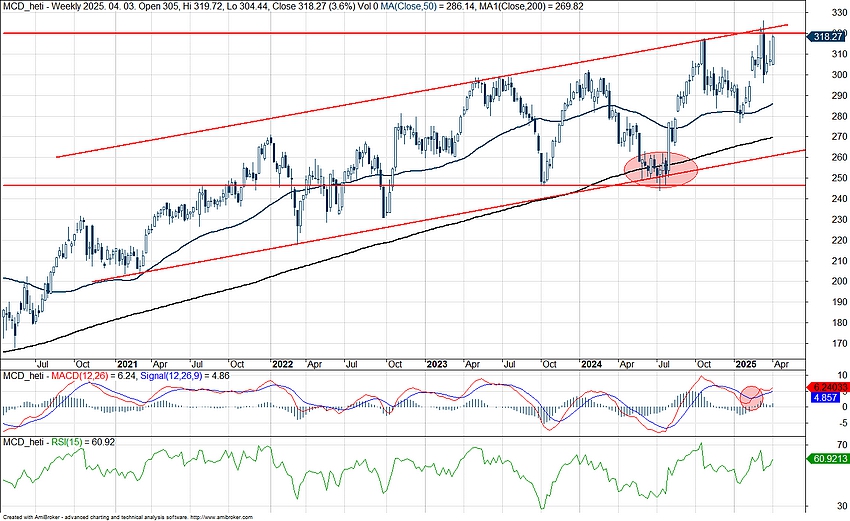Click the red MACD value tag 6.24033
The width and height of the screenshot is (850, 521).
click(828, 386)
